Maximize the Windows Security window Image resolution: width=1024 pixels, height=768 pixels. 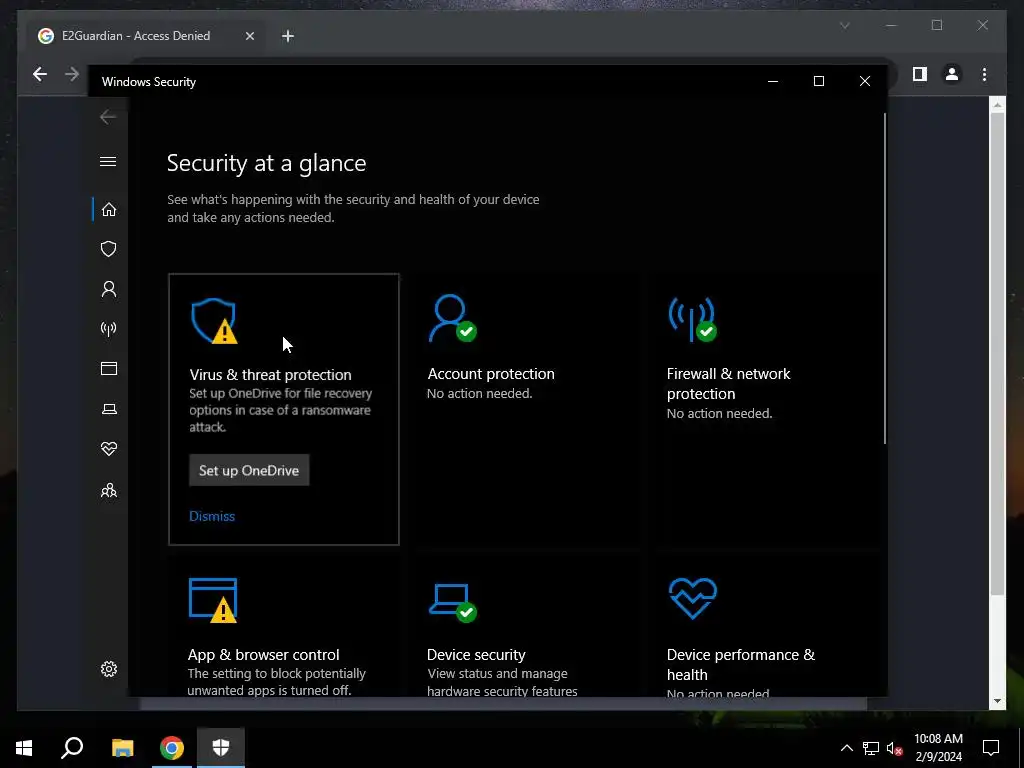click(819, 81)
